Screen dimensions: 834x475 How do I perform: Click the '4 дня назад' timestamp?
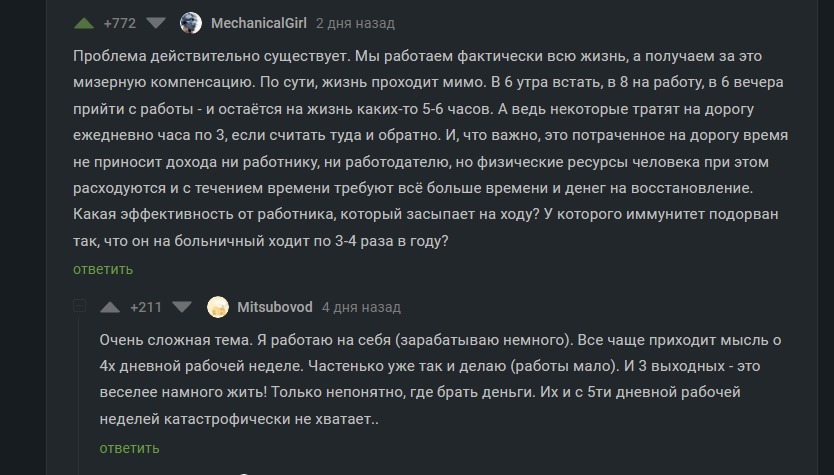pos(361,307)
